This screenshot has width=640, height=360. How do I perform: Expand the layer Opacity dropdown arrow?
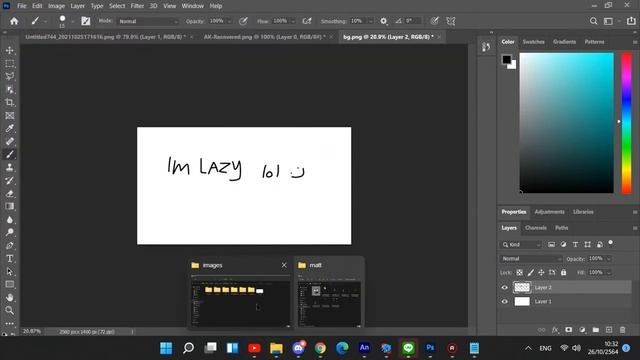(x=609, y=259)
